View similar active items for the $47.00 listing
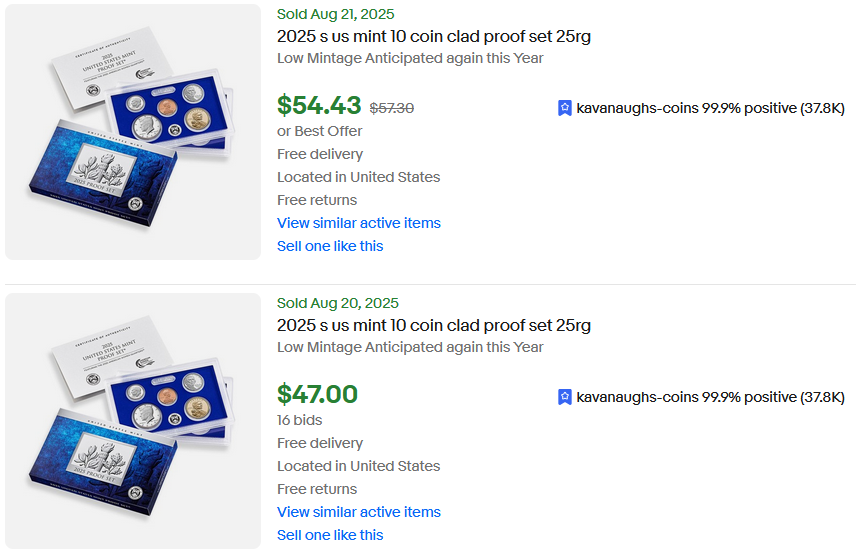The height and width of the screenshot is (551, 856). [x=358, y=512]
